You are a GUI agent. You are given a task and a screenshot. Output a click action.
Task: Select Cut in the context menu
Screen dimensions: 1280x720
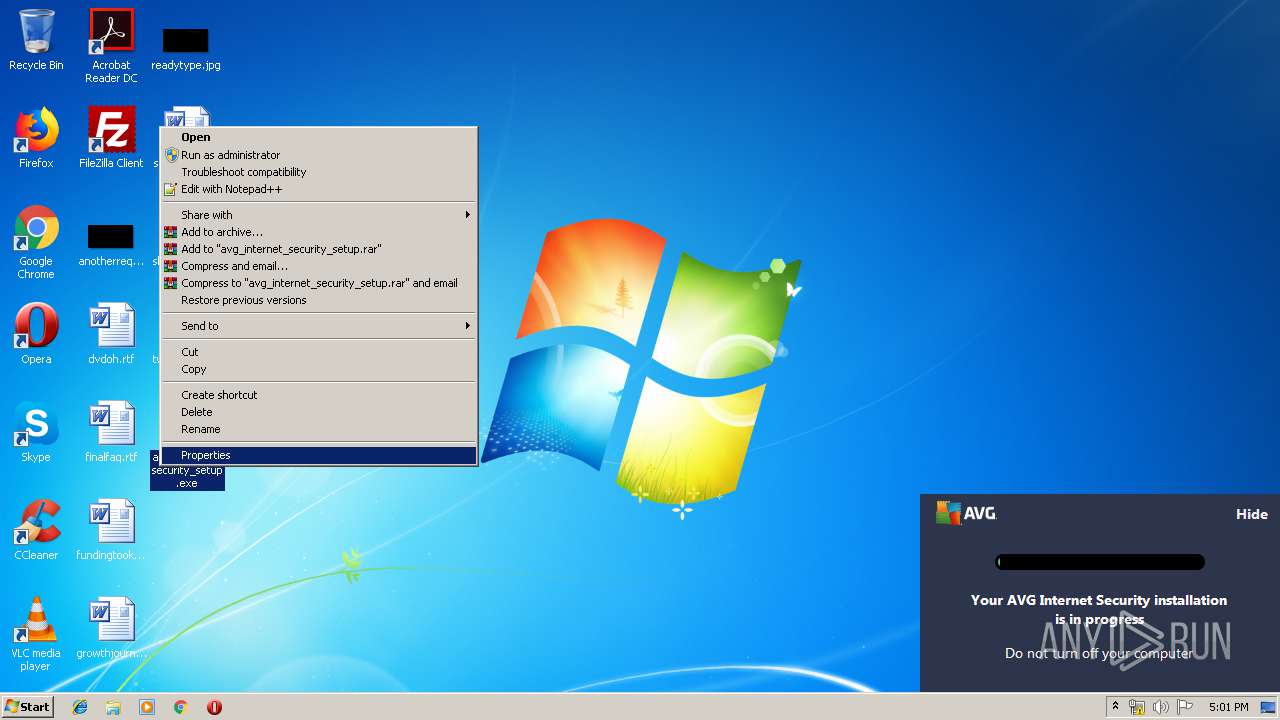[319, 352]
